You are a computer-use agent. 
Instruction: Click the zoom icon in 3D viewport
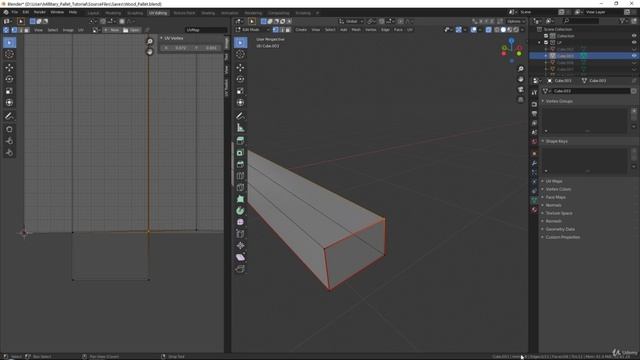tap(521, 69)
